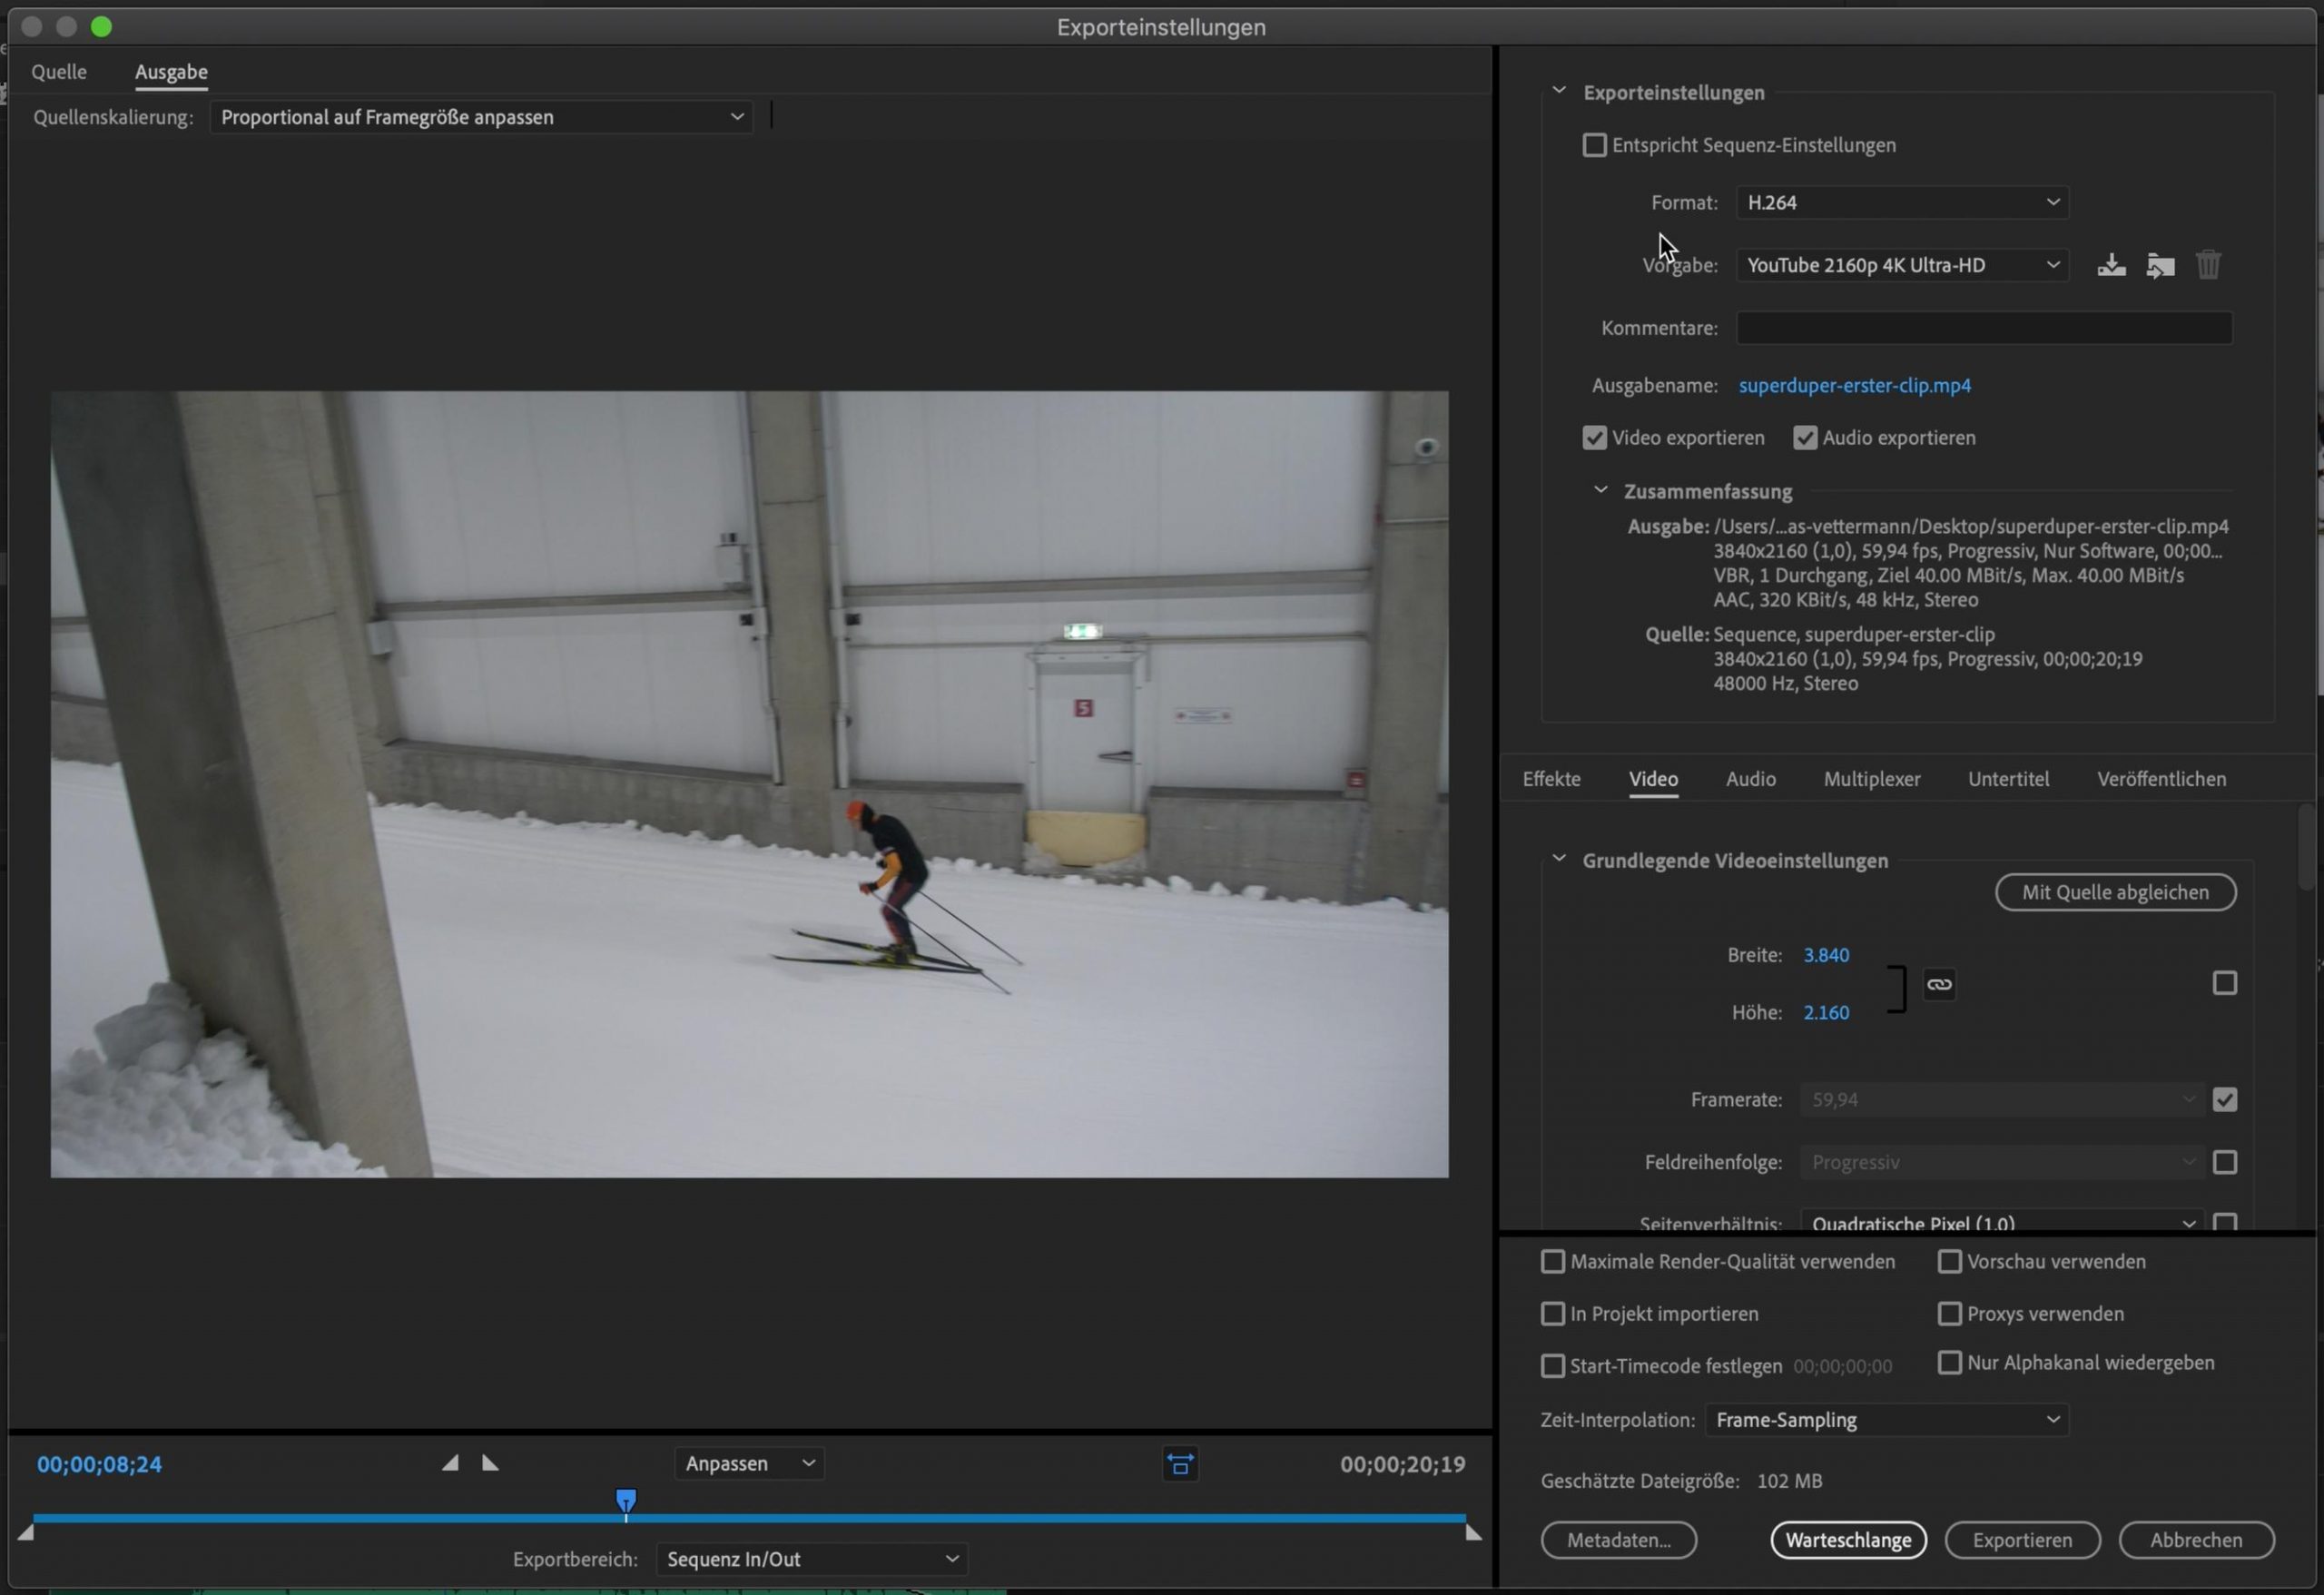Click into the Kommentare text field
Screen dimensions: 2324x1595
pos(1984,328)
